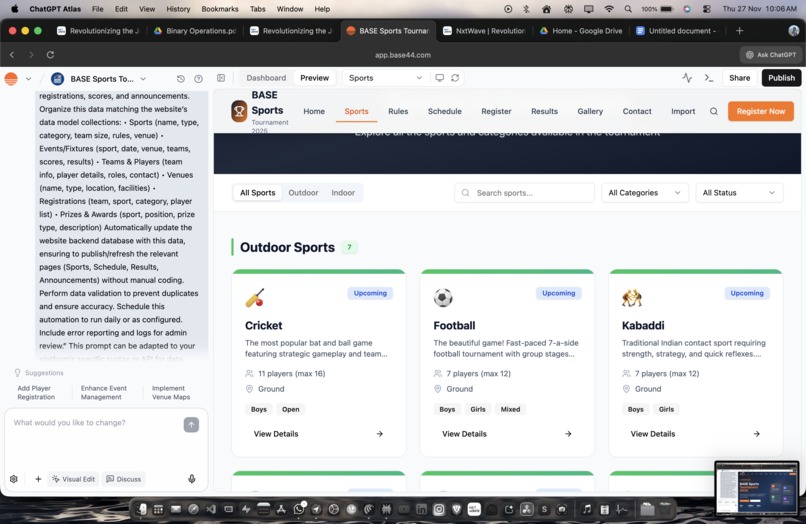Choose Add Player Registration suggestion
This screenshot has width=806, height=524.
(35, 392)
